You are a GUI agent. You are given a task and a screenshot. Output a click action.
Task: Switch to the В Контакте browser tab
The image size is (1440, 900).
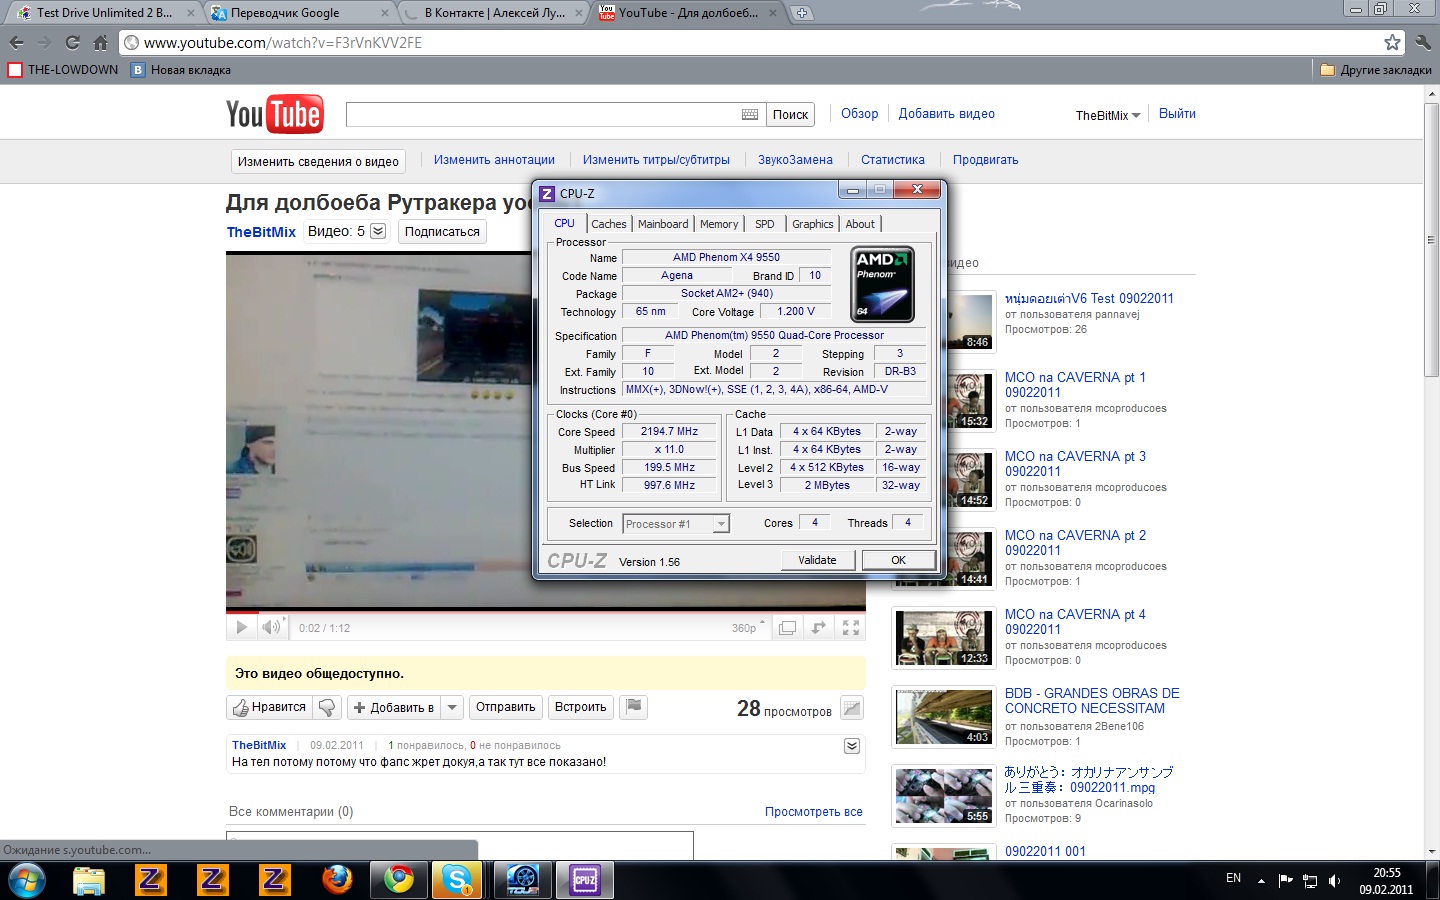coord(495,13)
